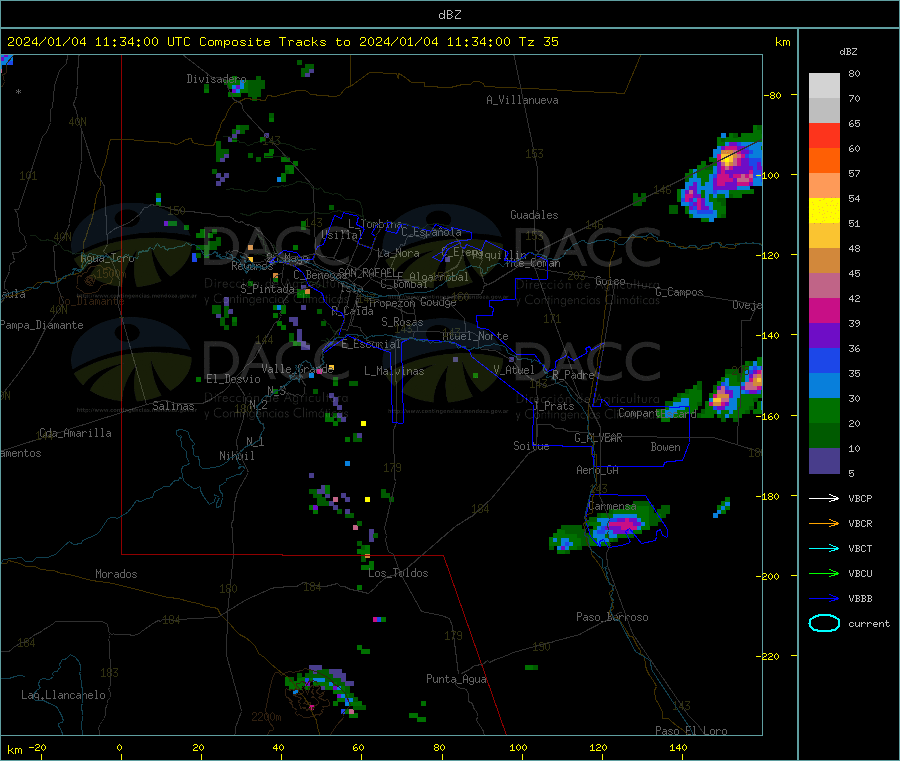Click the 'Atuel_Norte' map label

pyautogui.click(x=475, y=336)
